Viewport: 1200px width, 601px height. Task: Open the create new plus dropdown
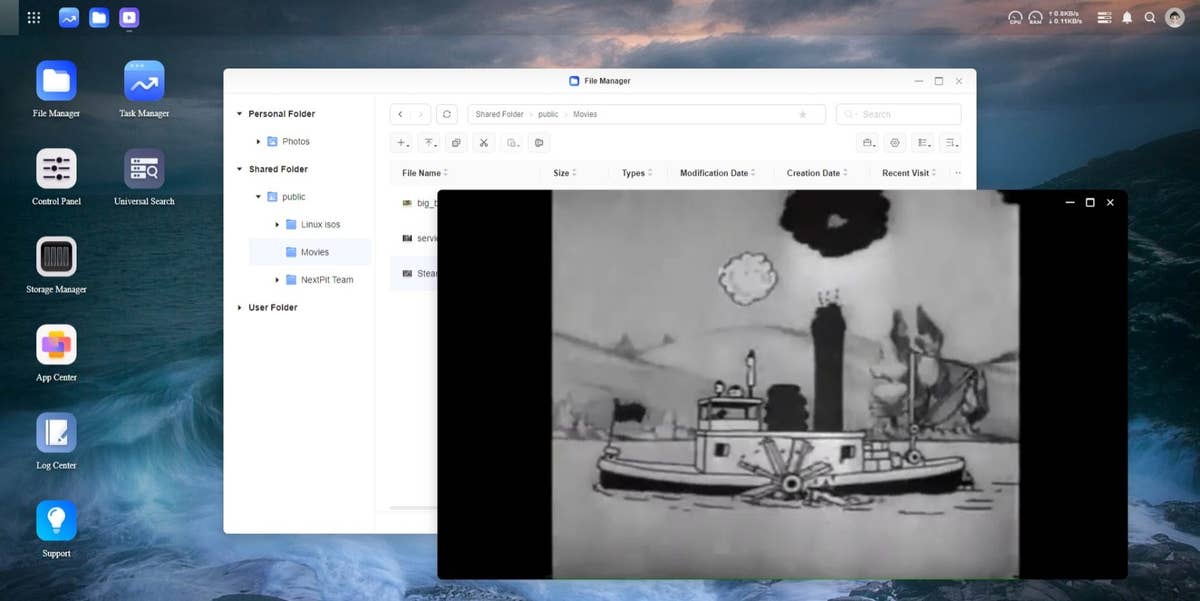(x=402, y=143)
